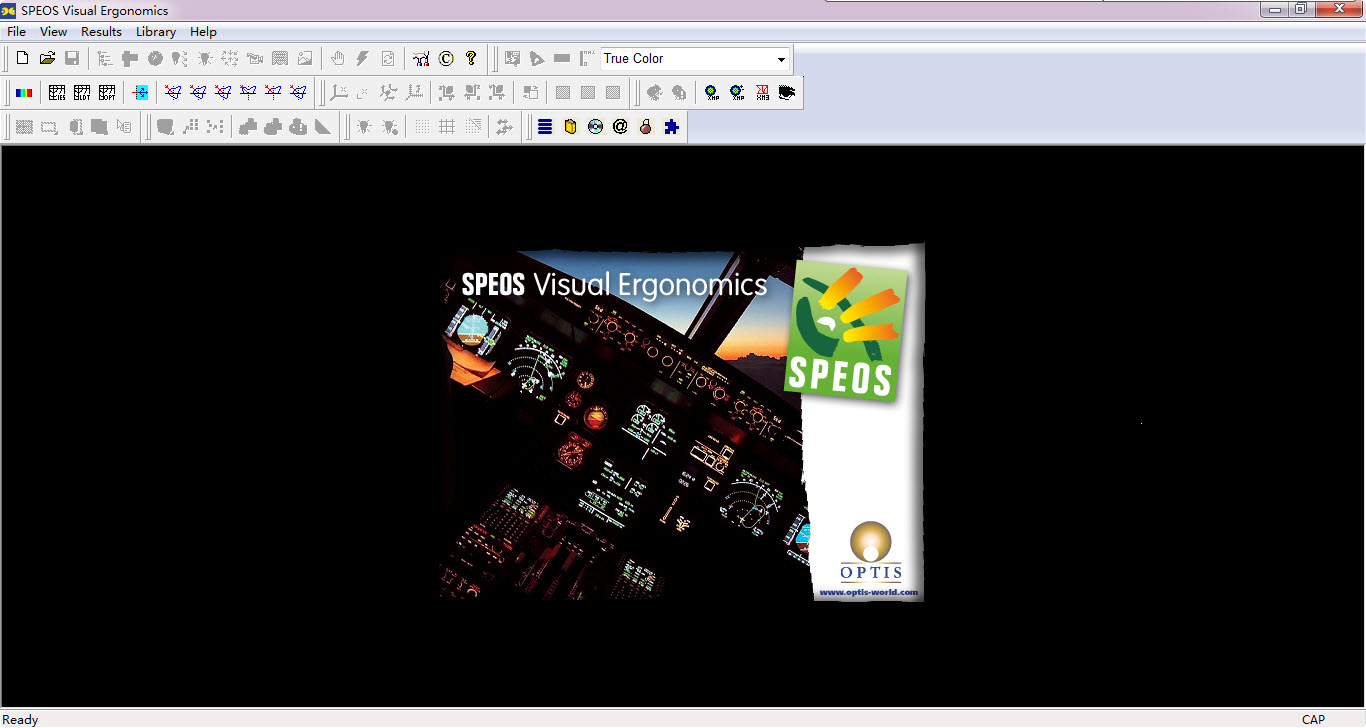Click the red flask icon
The height and width of the screenshot is (728, 1366).
645,127
